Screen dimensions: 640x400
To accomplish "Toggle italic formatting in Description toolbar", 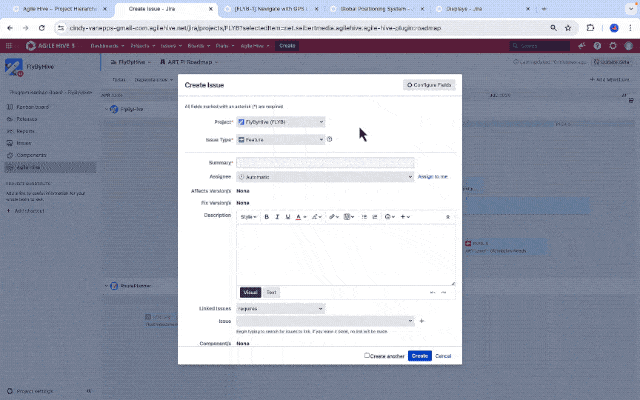I will coord(277,217).
